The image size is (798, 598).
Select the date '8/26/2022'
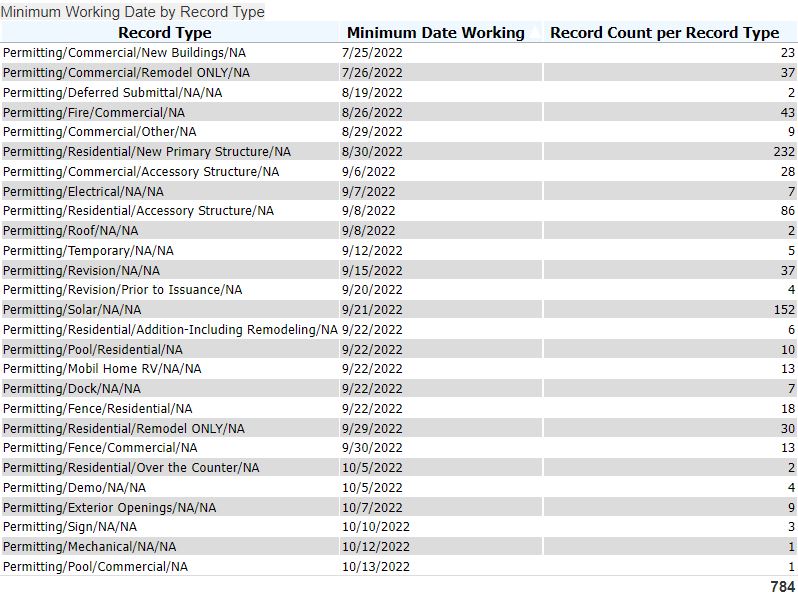coord(372,112)
